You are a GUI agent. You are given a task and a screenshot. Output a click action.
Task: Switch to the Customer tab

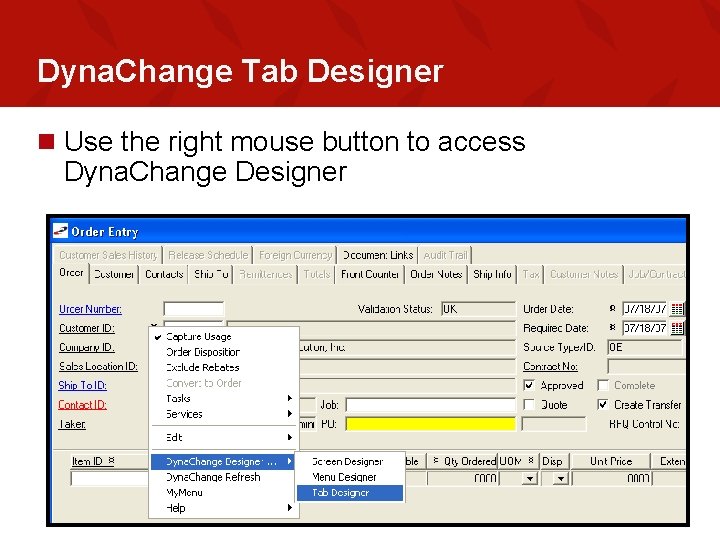[114, 274]
